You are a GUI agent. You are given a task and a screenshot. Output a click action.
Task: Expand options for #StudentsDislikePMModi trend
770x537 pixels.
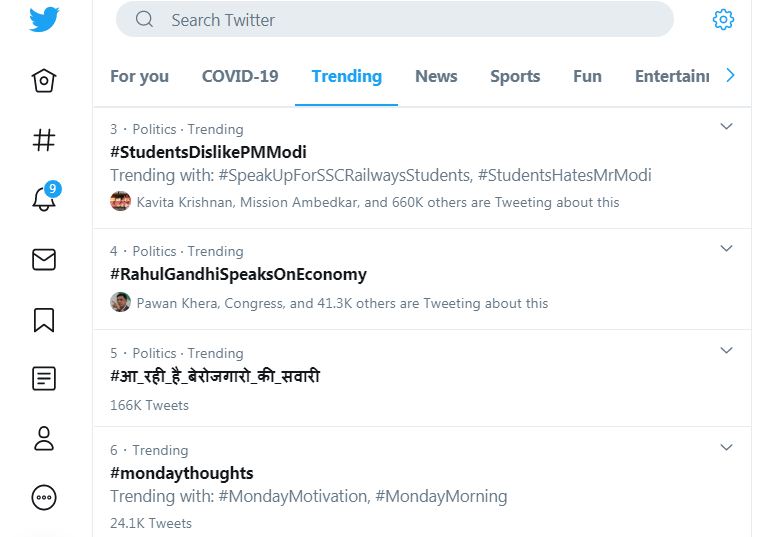click(x=727, y=127)
